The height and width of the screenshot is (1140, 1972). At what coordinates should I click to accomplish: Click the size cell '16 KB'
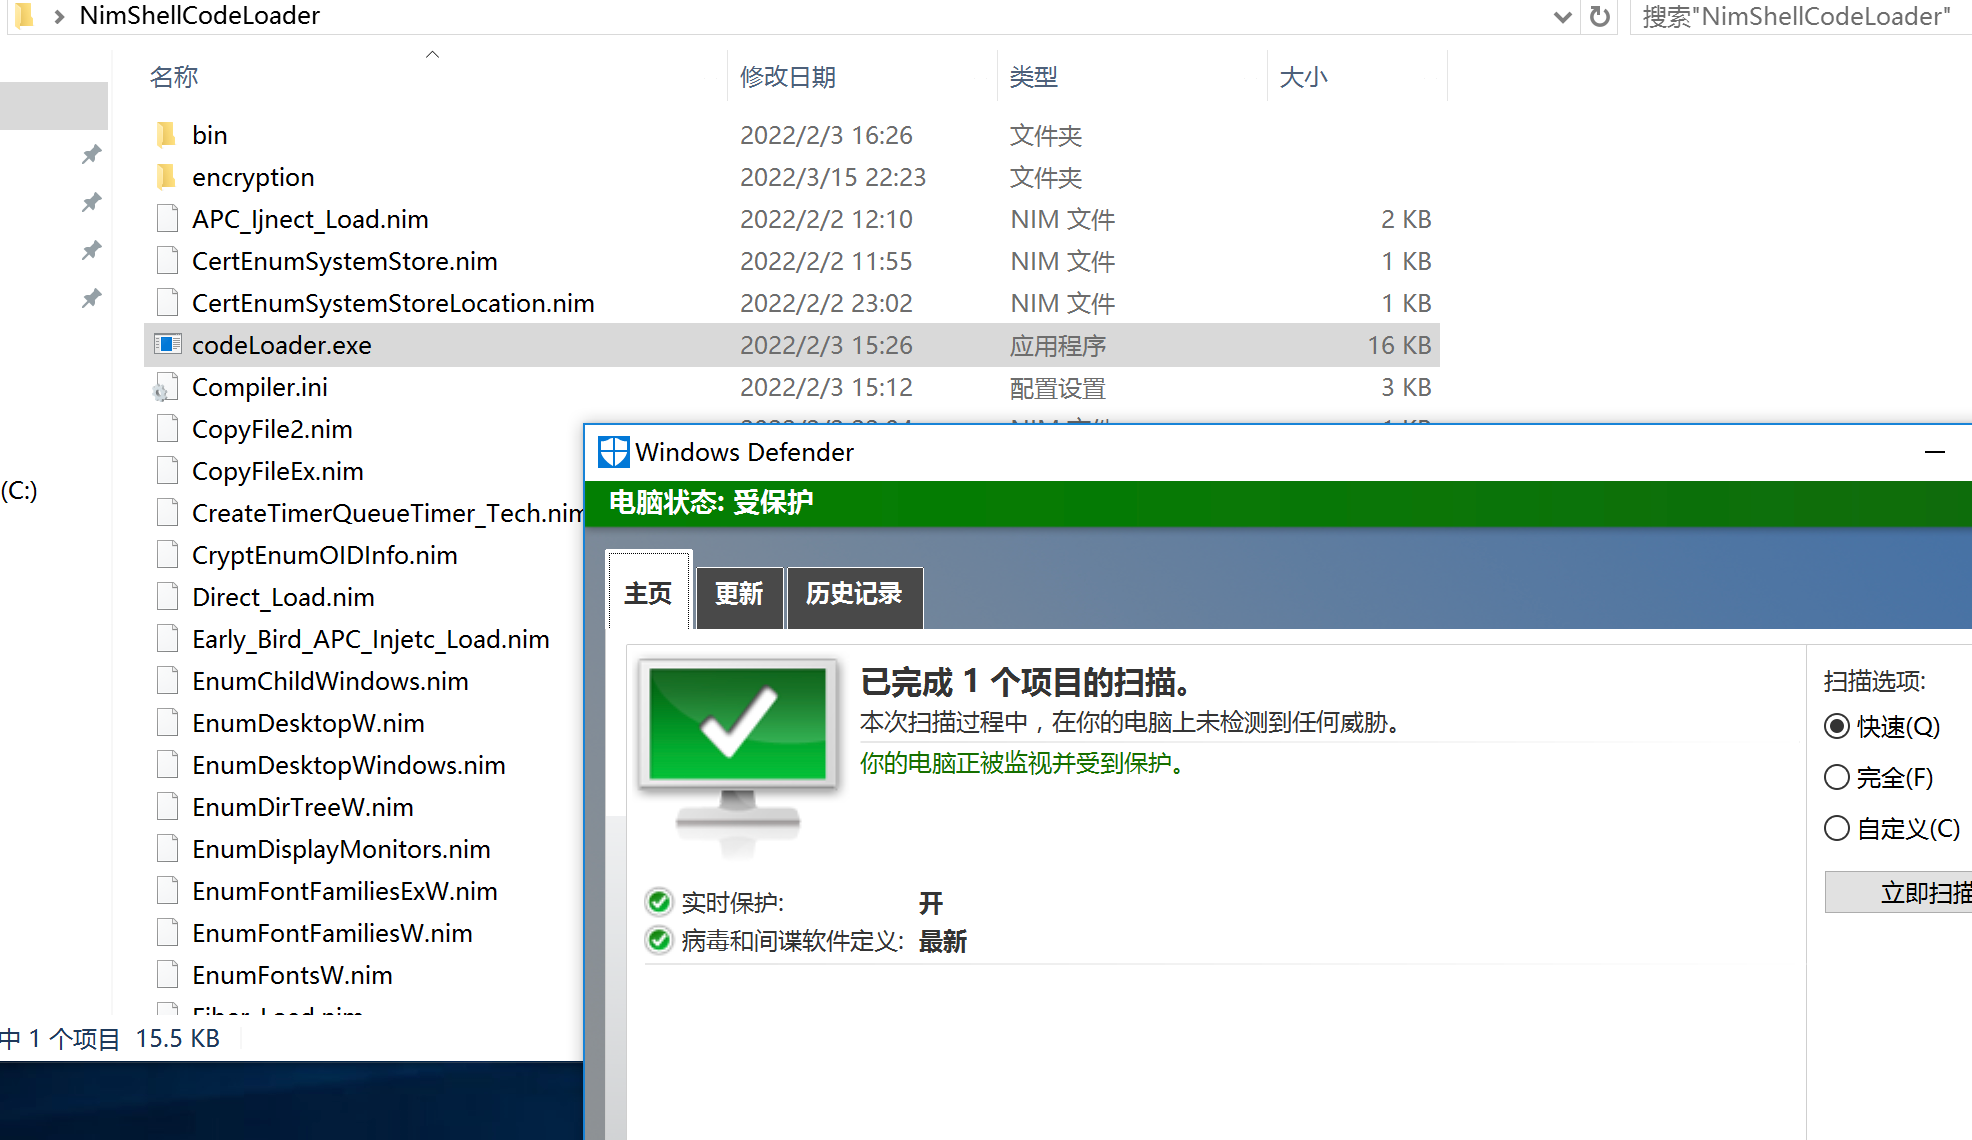[1399, 345]
